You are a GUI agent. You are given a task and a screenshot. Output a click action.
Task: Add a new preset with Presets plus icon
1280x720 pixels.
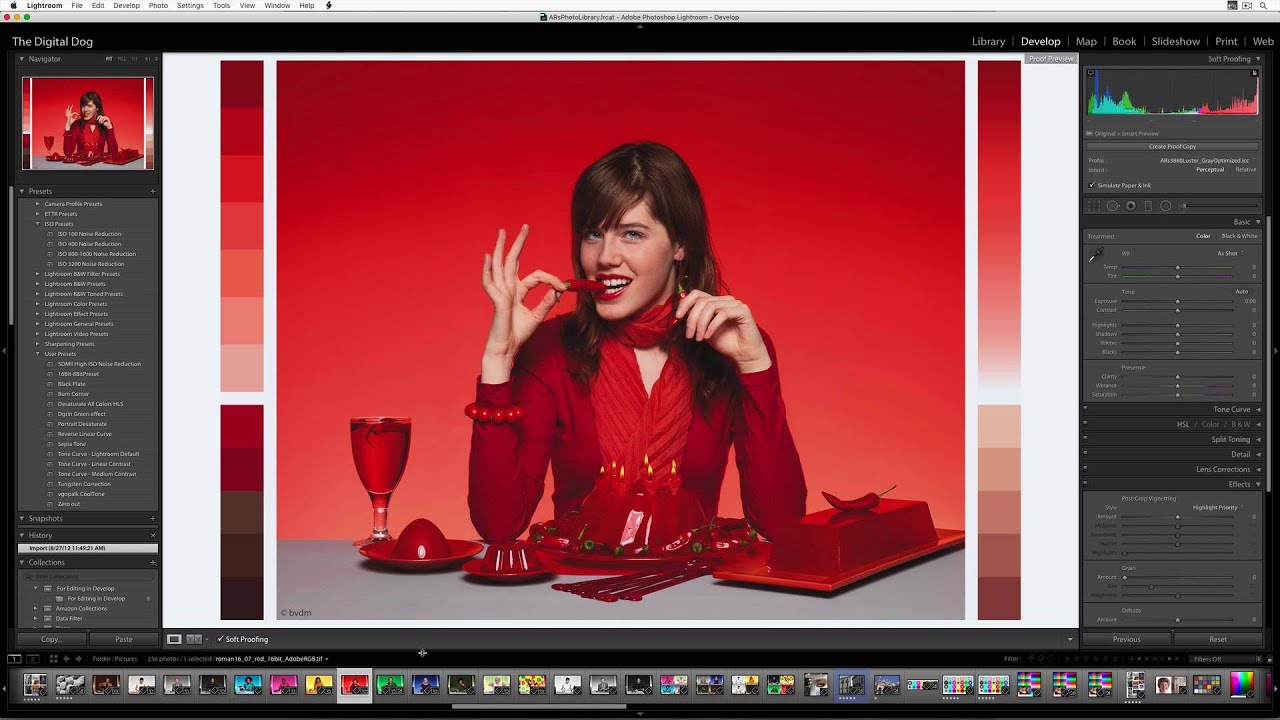click(x=153, y=191)
